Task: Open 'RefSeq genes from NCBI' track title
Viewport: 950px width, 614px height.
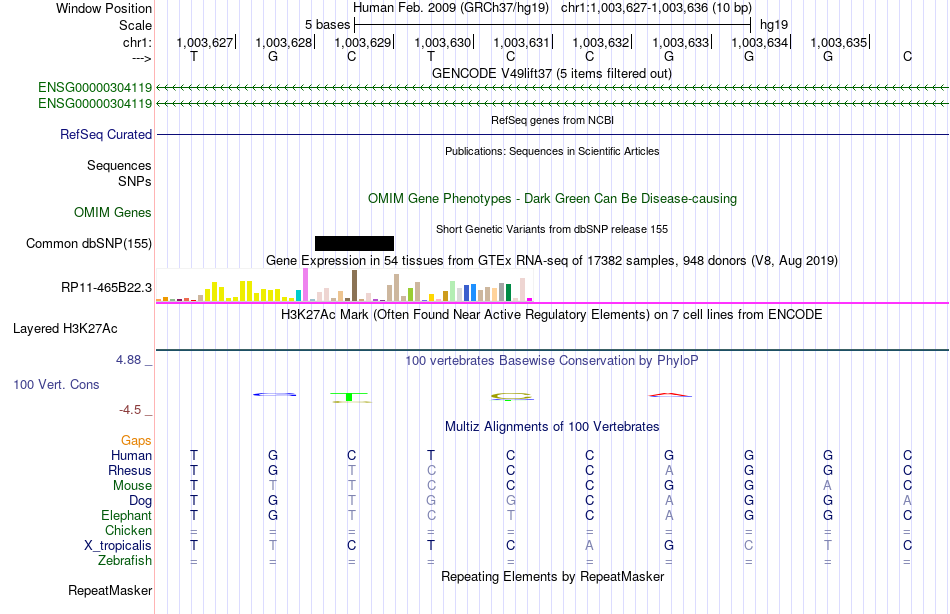Action: (552, 120)
